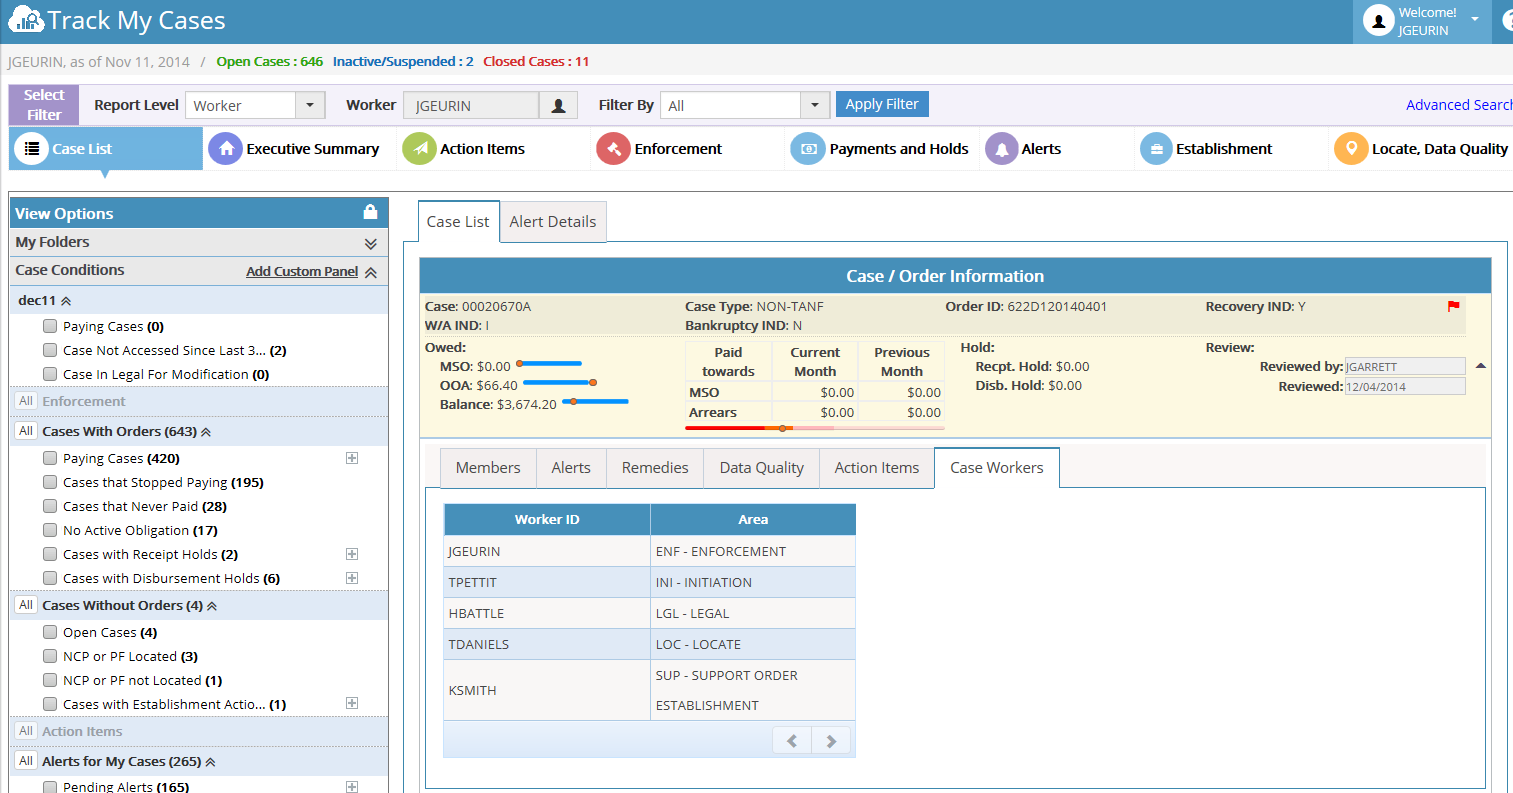Expand Cases with Disbursement Holds plus icon
Screen dimensions: 1513x793
[x=352, y=578]
